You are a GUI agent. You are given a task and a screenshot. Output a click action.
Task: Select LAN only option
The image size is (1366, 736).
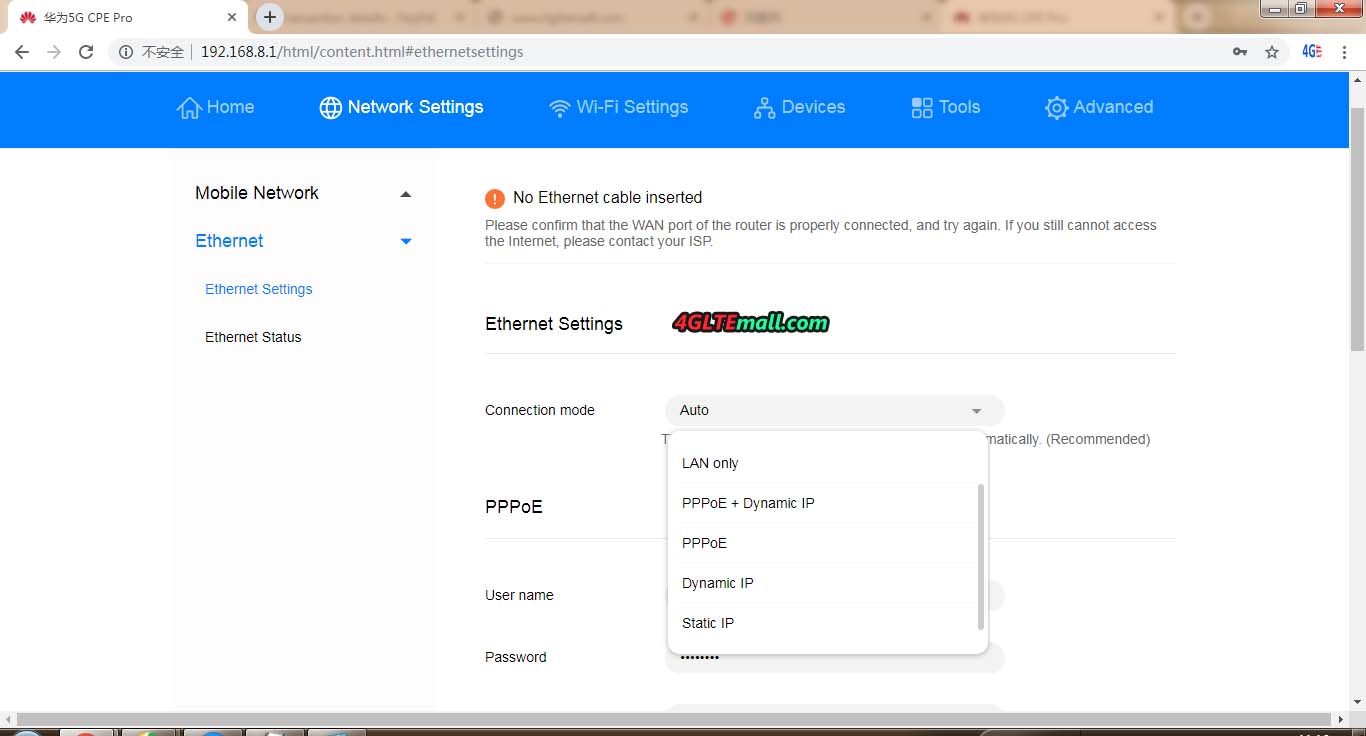[710, 463]
